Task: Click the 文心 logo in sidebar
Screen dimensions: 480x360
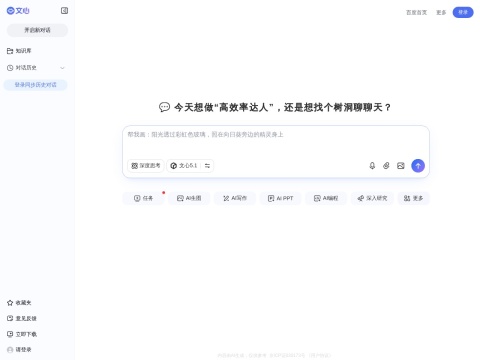Action: 18,11
